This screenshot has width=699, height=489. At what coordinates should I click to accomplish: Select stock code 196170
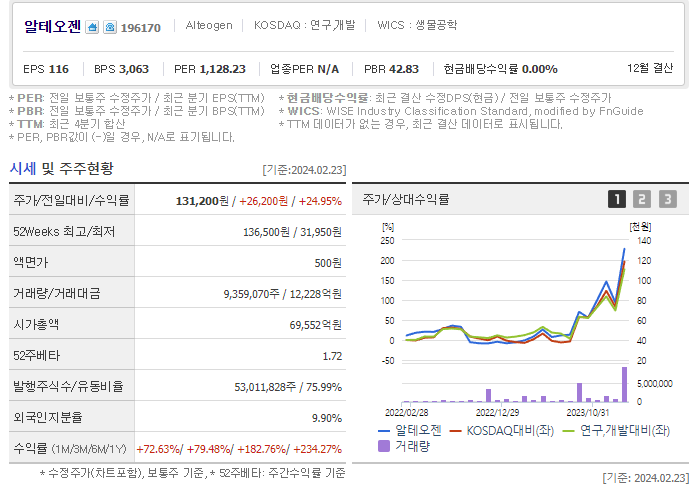(140, 28)
